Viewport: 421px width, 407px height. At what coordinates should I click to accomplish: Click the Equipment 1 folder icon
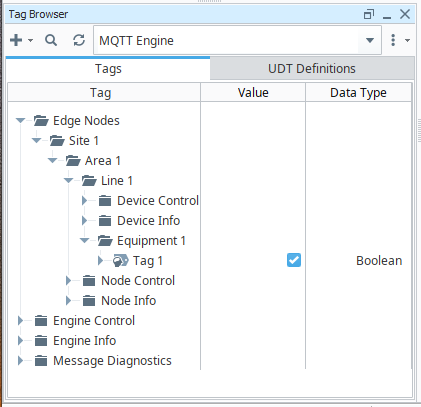point(105,241)
